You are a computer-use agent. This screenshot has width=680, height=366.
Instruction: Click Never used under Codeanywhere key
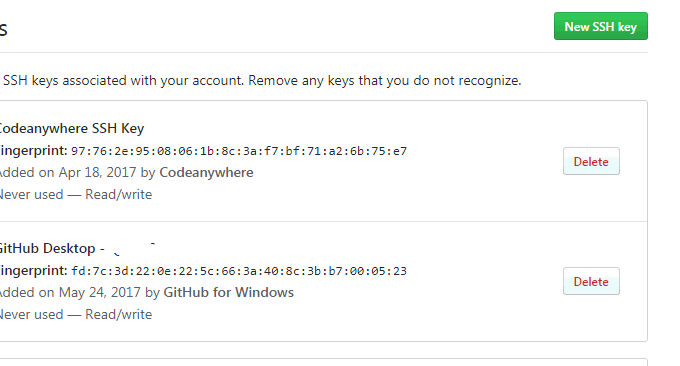point(31,195)
